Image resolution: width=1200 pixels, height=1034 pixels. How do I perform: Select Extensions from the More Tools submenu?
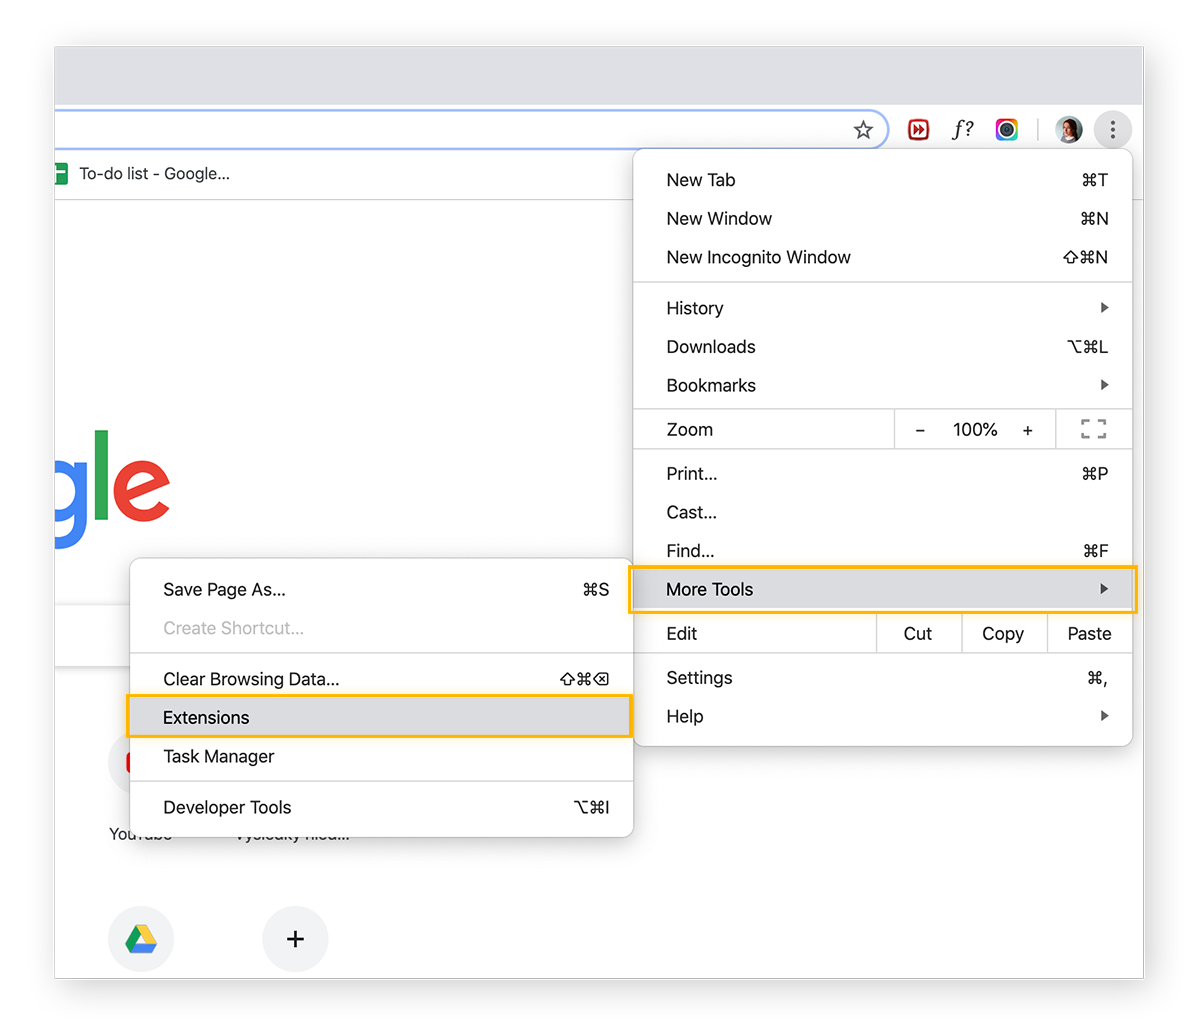[206, 717]
